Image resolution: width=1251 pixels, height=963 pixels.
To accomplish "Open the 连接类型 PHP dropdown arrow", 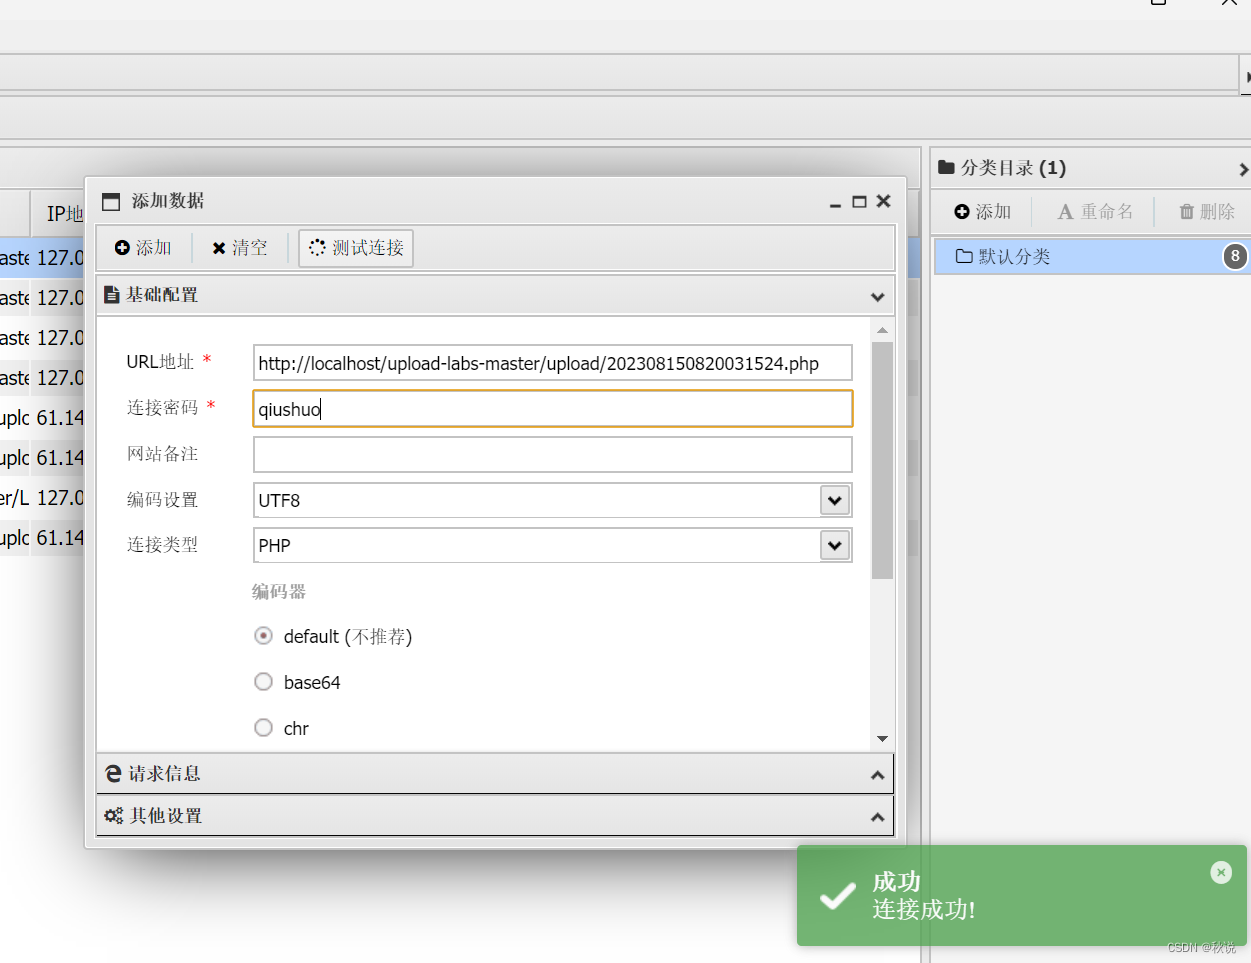I will (835, 545).
